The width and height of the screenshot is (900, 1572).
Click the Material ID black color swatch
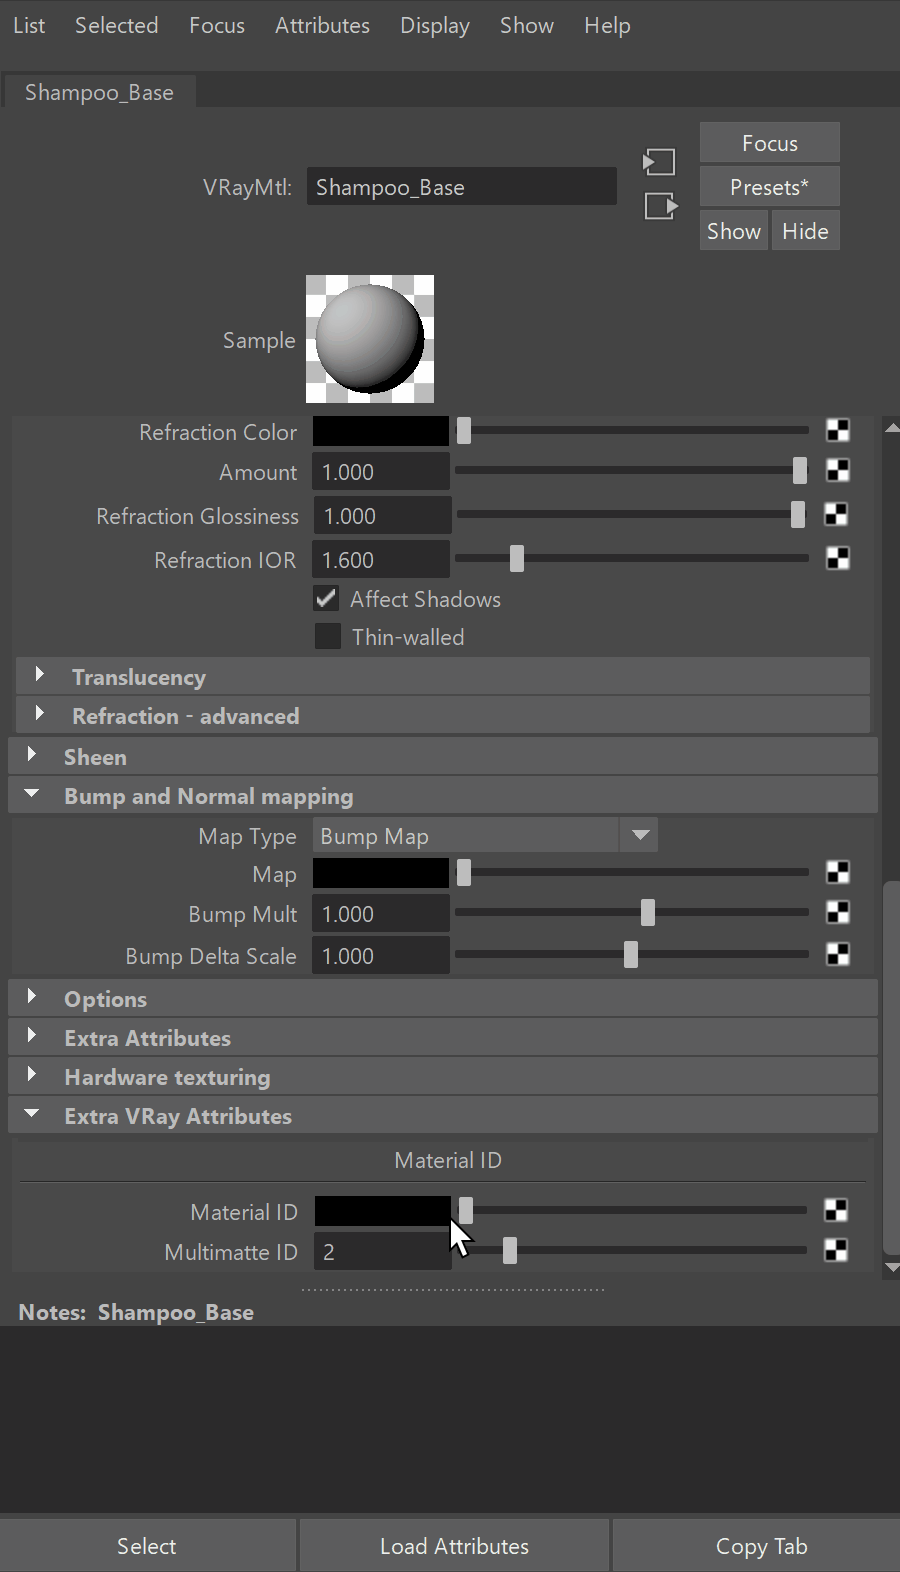[382, 1211]
